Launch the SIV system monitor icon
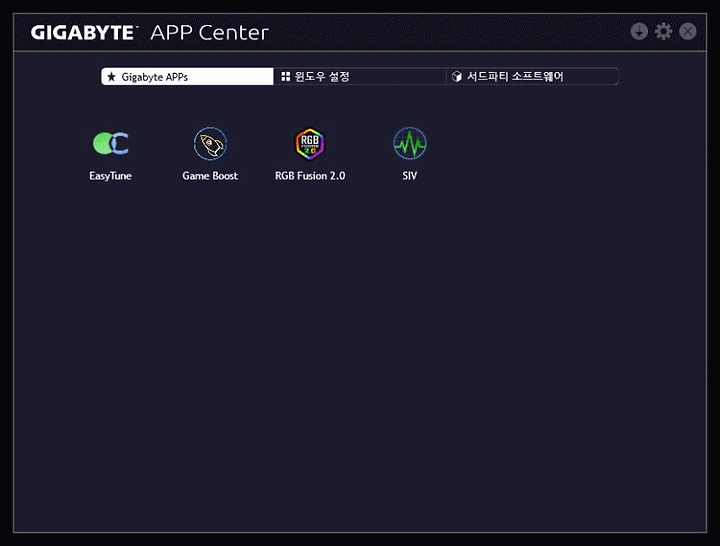This screenshot has height=546, width=720. tap(410, 144)
